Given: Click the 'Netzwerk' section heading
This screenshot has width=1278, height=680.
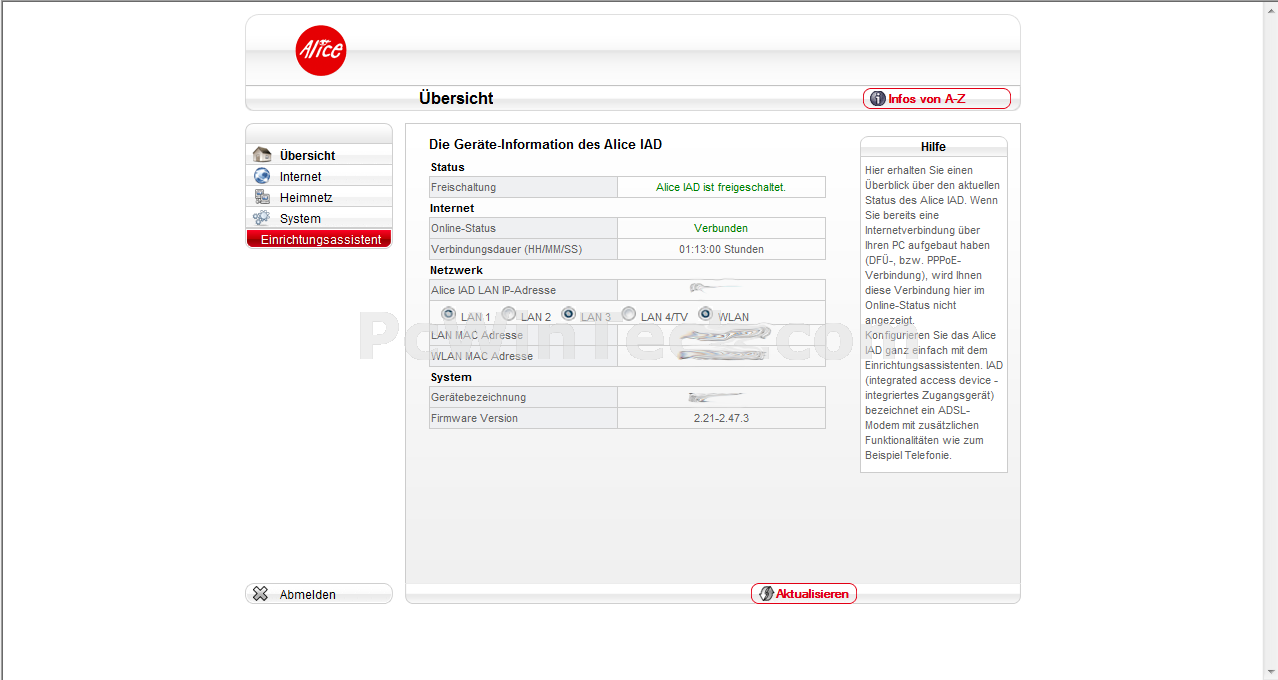Looking at the screenshot, I should coord(457,270).
